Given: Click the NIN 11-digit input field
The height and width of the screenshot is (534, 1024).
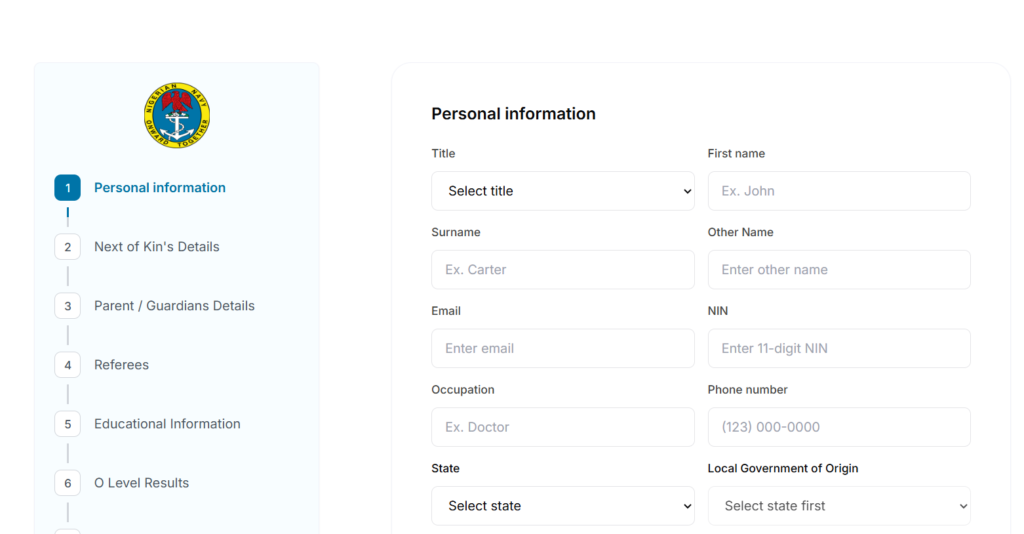Looking at the screenshot, I should [x=839, y=349].
